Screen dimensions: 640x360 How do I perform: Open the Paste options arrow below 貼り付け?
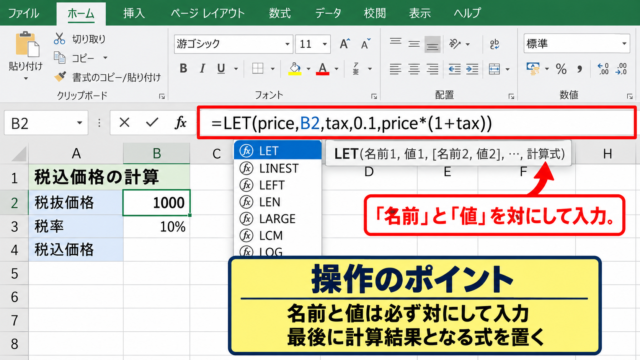pyautogui.click(x=26, y=78)
